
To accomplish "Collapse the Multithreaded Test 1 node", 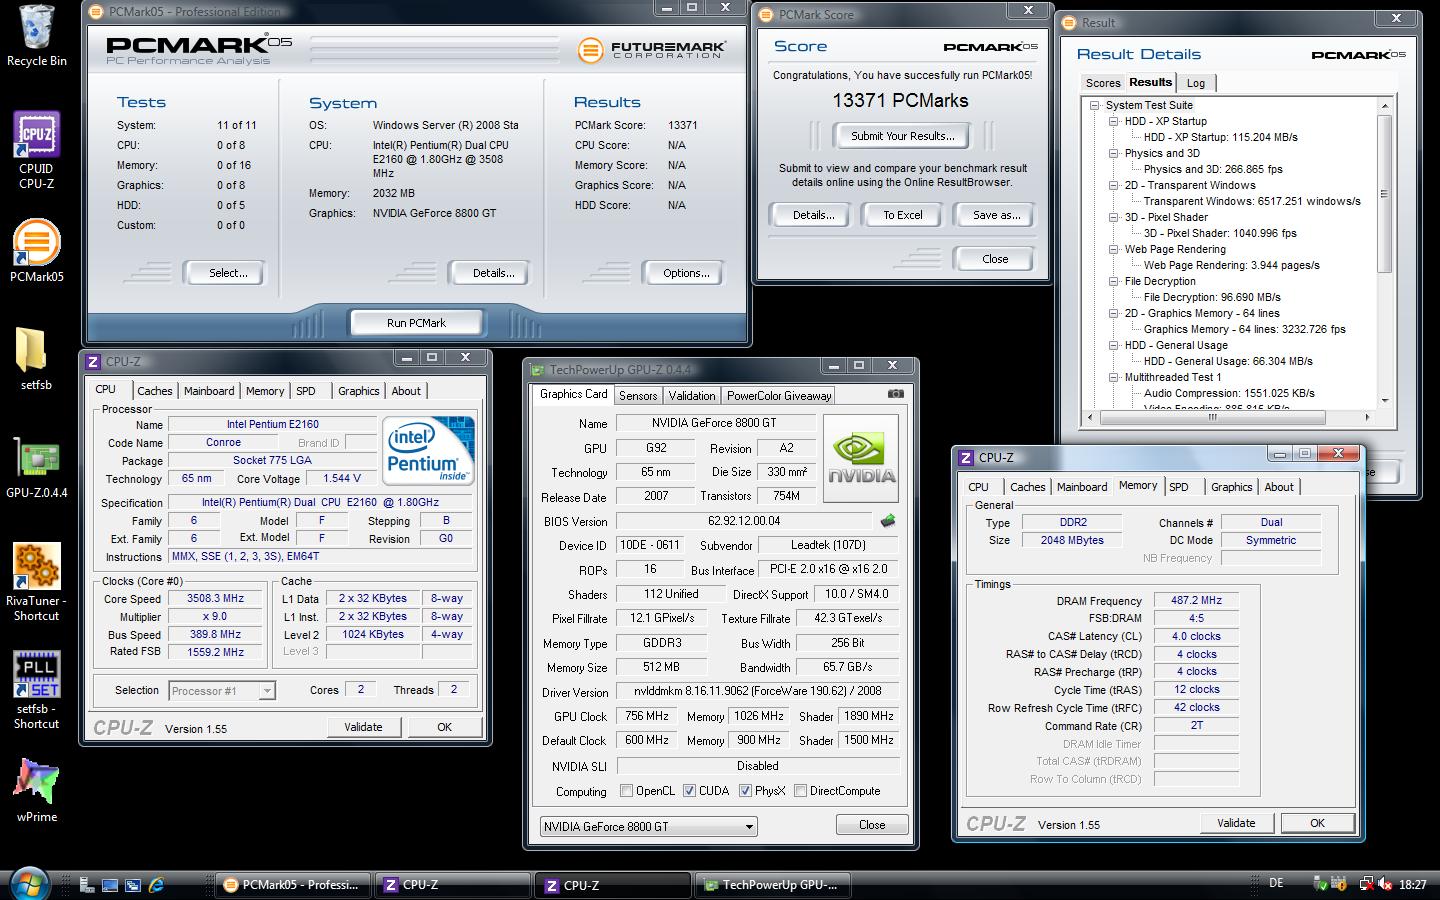I will click(x=1114, y=377).
